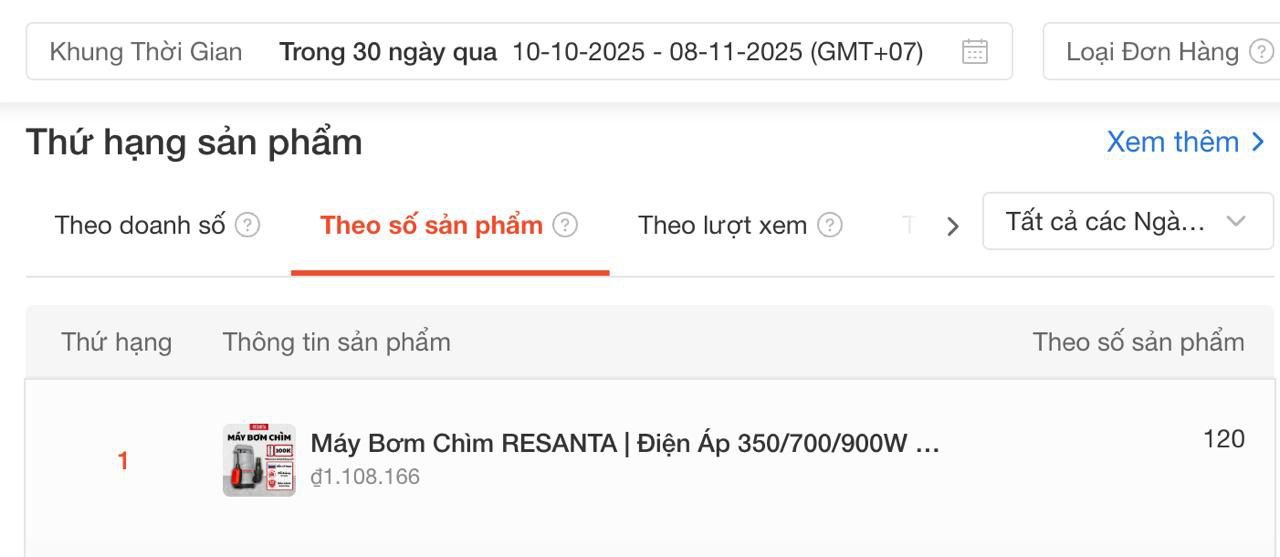Image resolution: width=1280 pixels, height=557 pixels.
Task: Click help icon next to Theo số sản phẩm
Action: 565,225
